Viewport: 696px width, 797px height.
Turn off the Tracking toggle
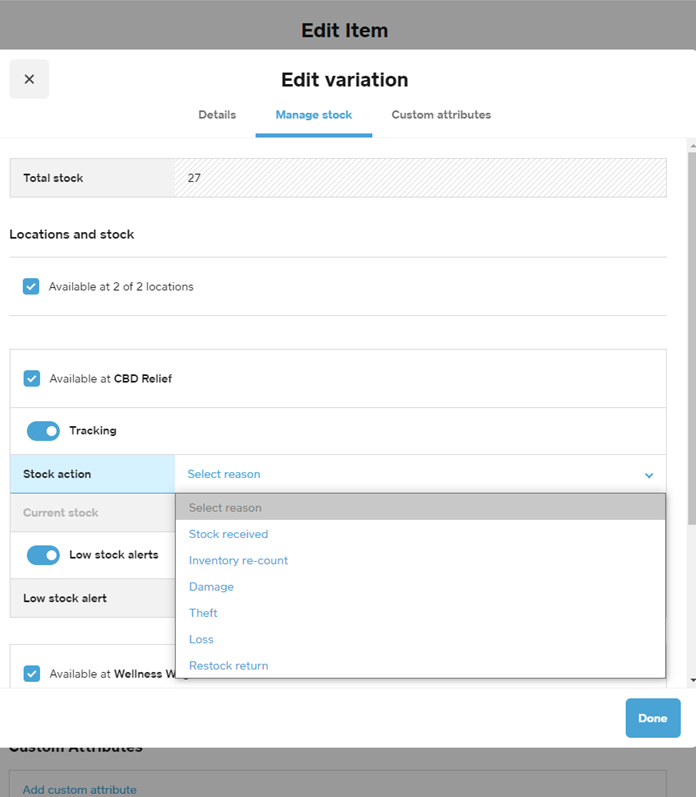pyautogui.click(x=43, y=431)
